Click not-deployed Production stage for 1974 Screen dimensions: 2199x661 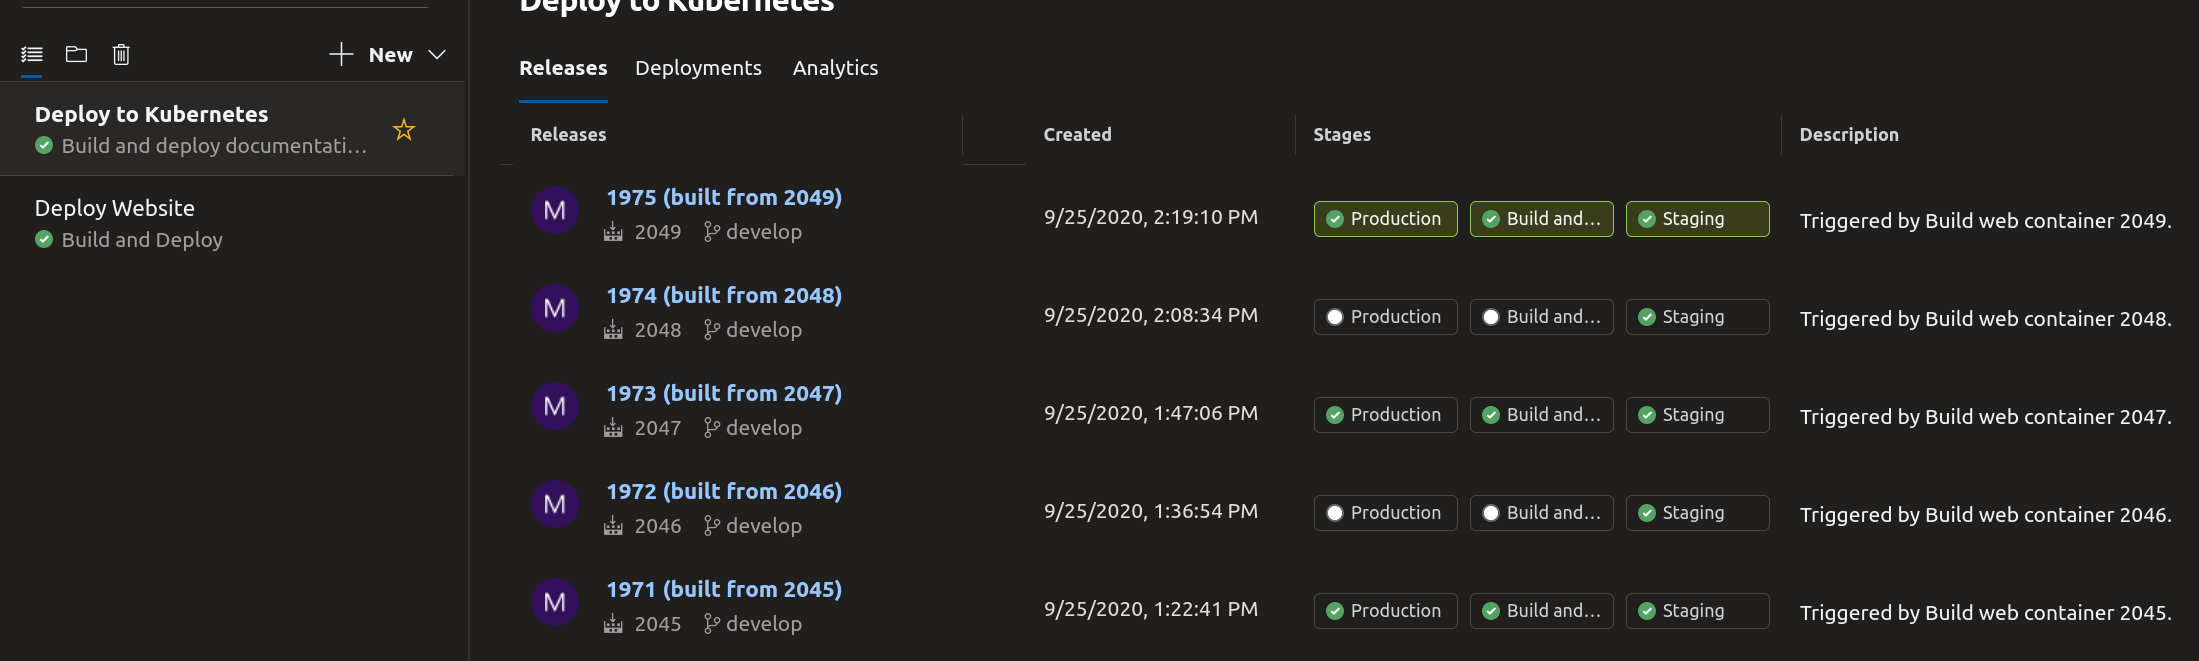click(x=1385, y=317)
